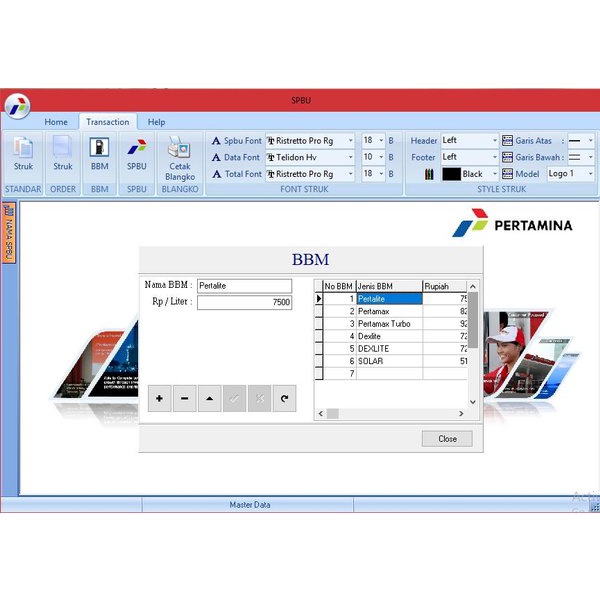Toggle bold for Spbu Font
600x600 pixels.
[391, 140]
